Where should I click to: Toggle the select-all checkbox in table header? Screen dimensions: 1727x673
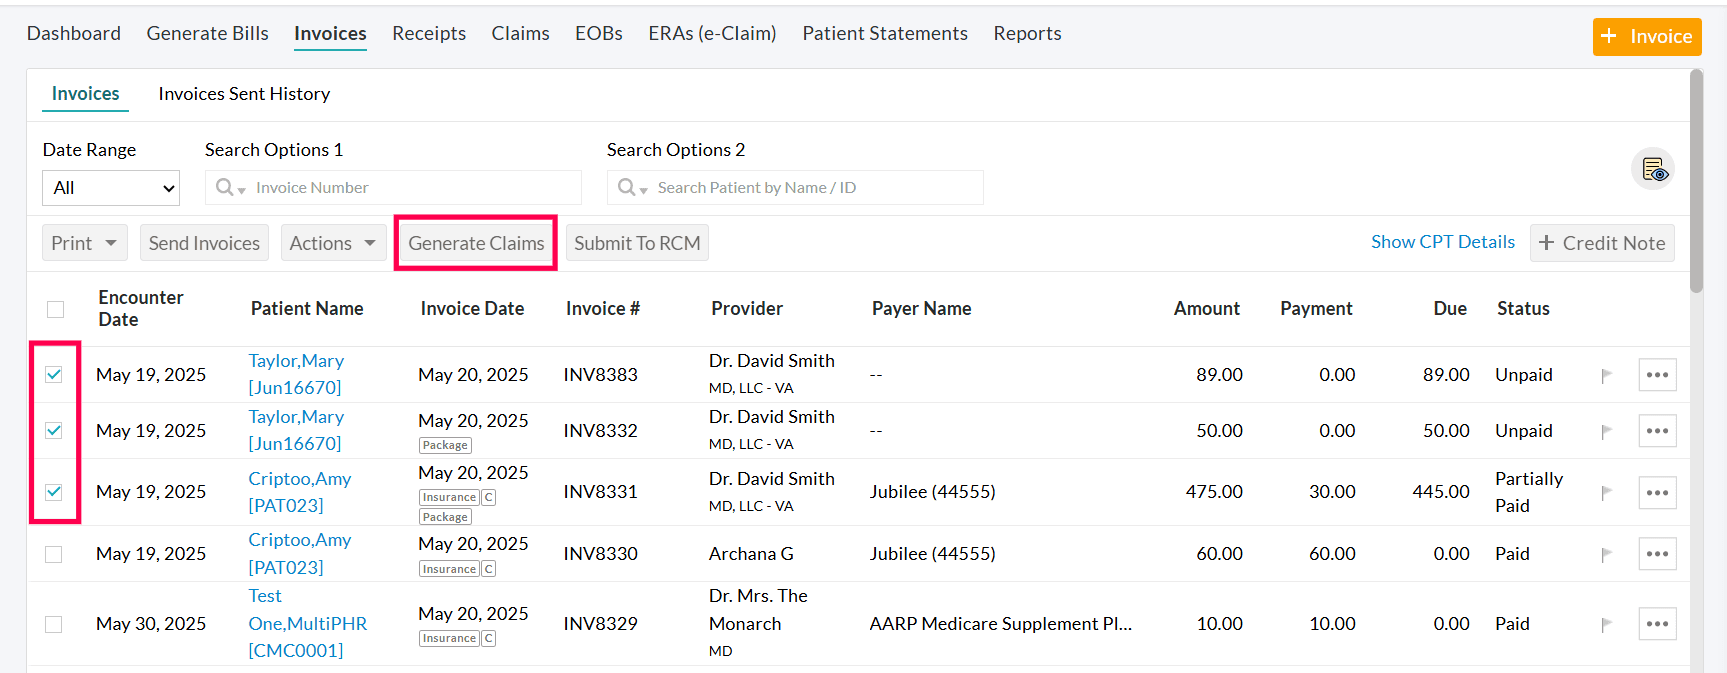point(55,310)
